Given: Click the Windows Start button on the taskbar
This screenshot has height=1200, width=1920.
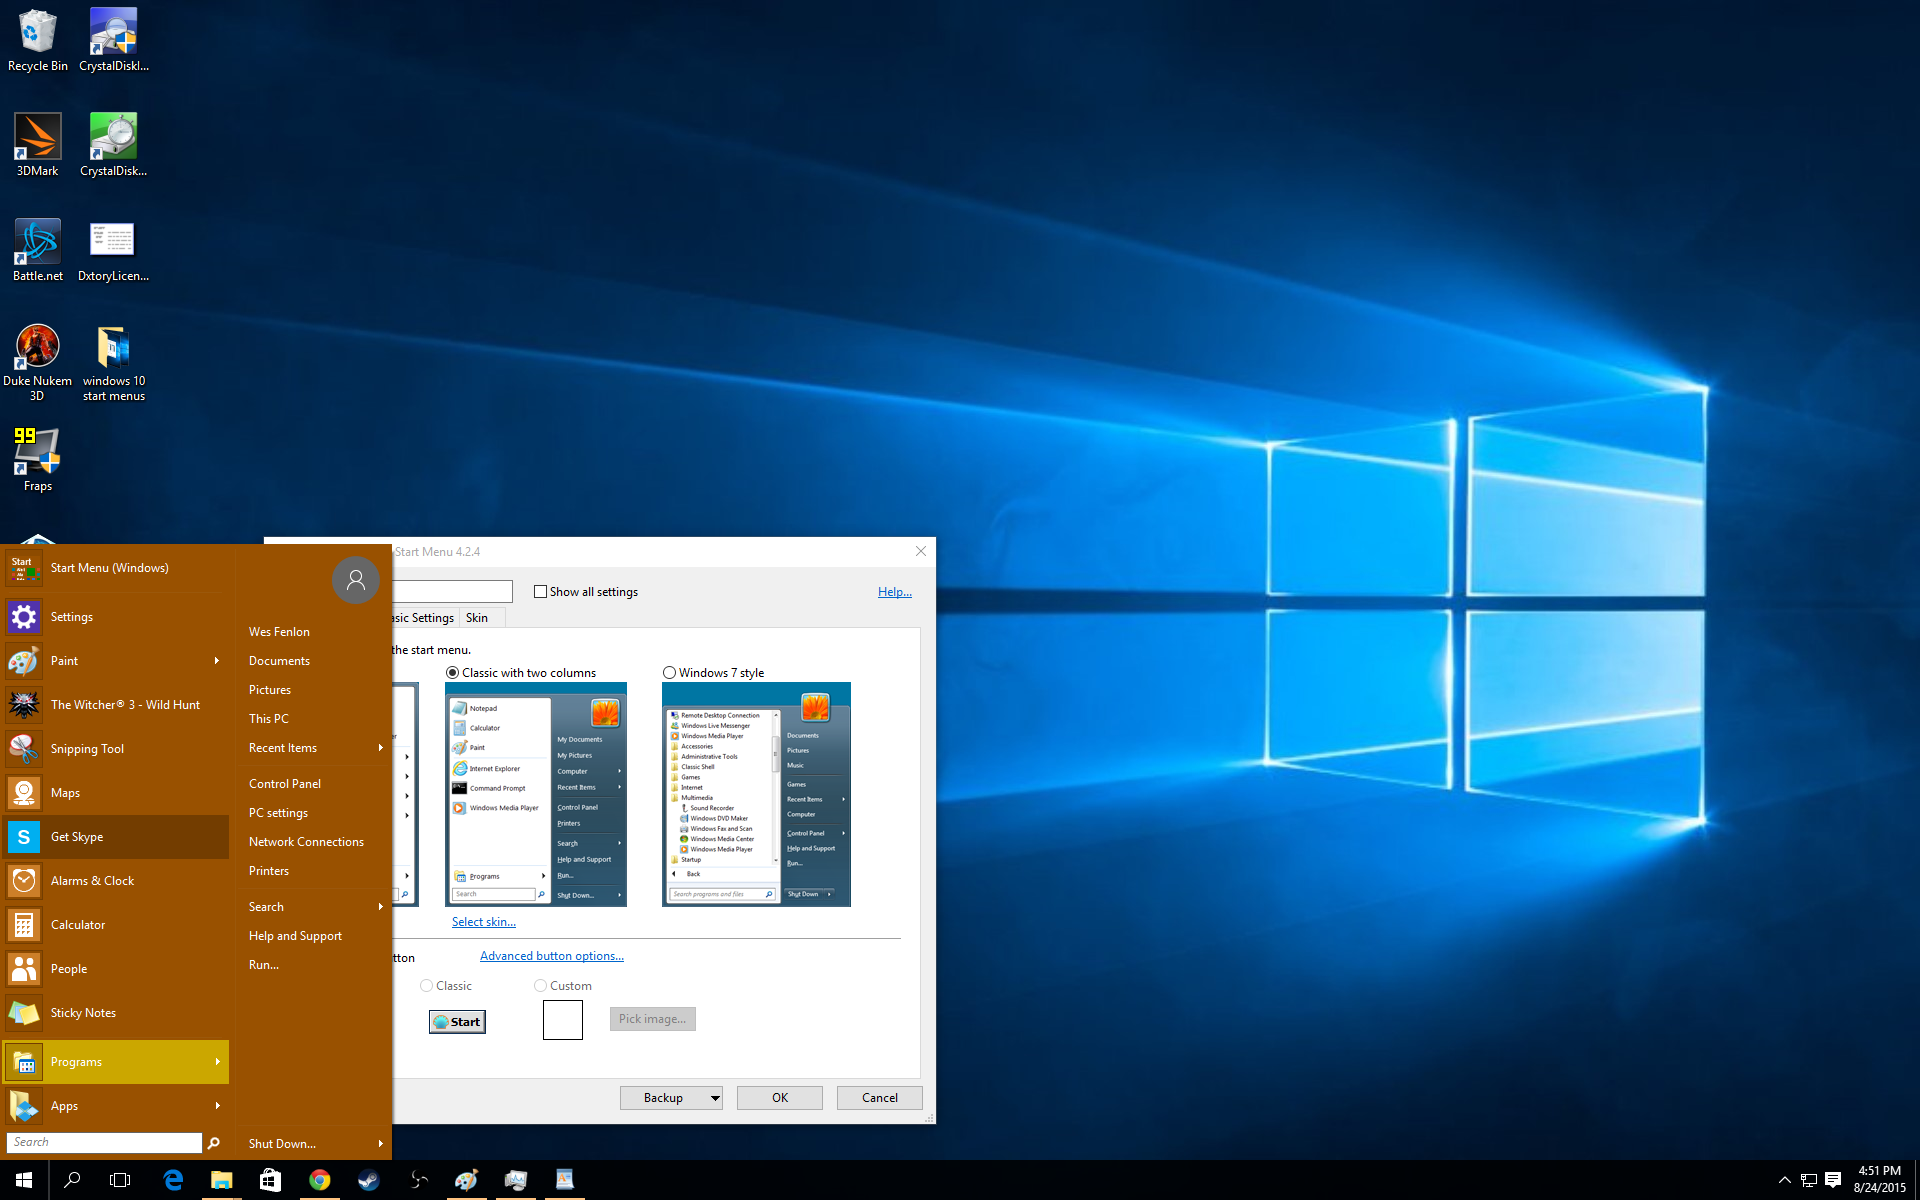Looking at the screenshot, I should (24, 1180).
